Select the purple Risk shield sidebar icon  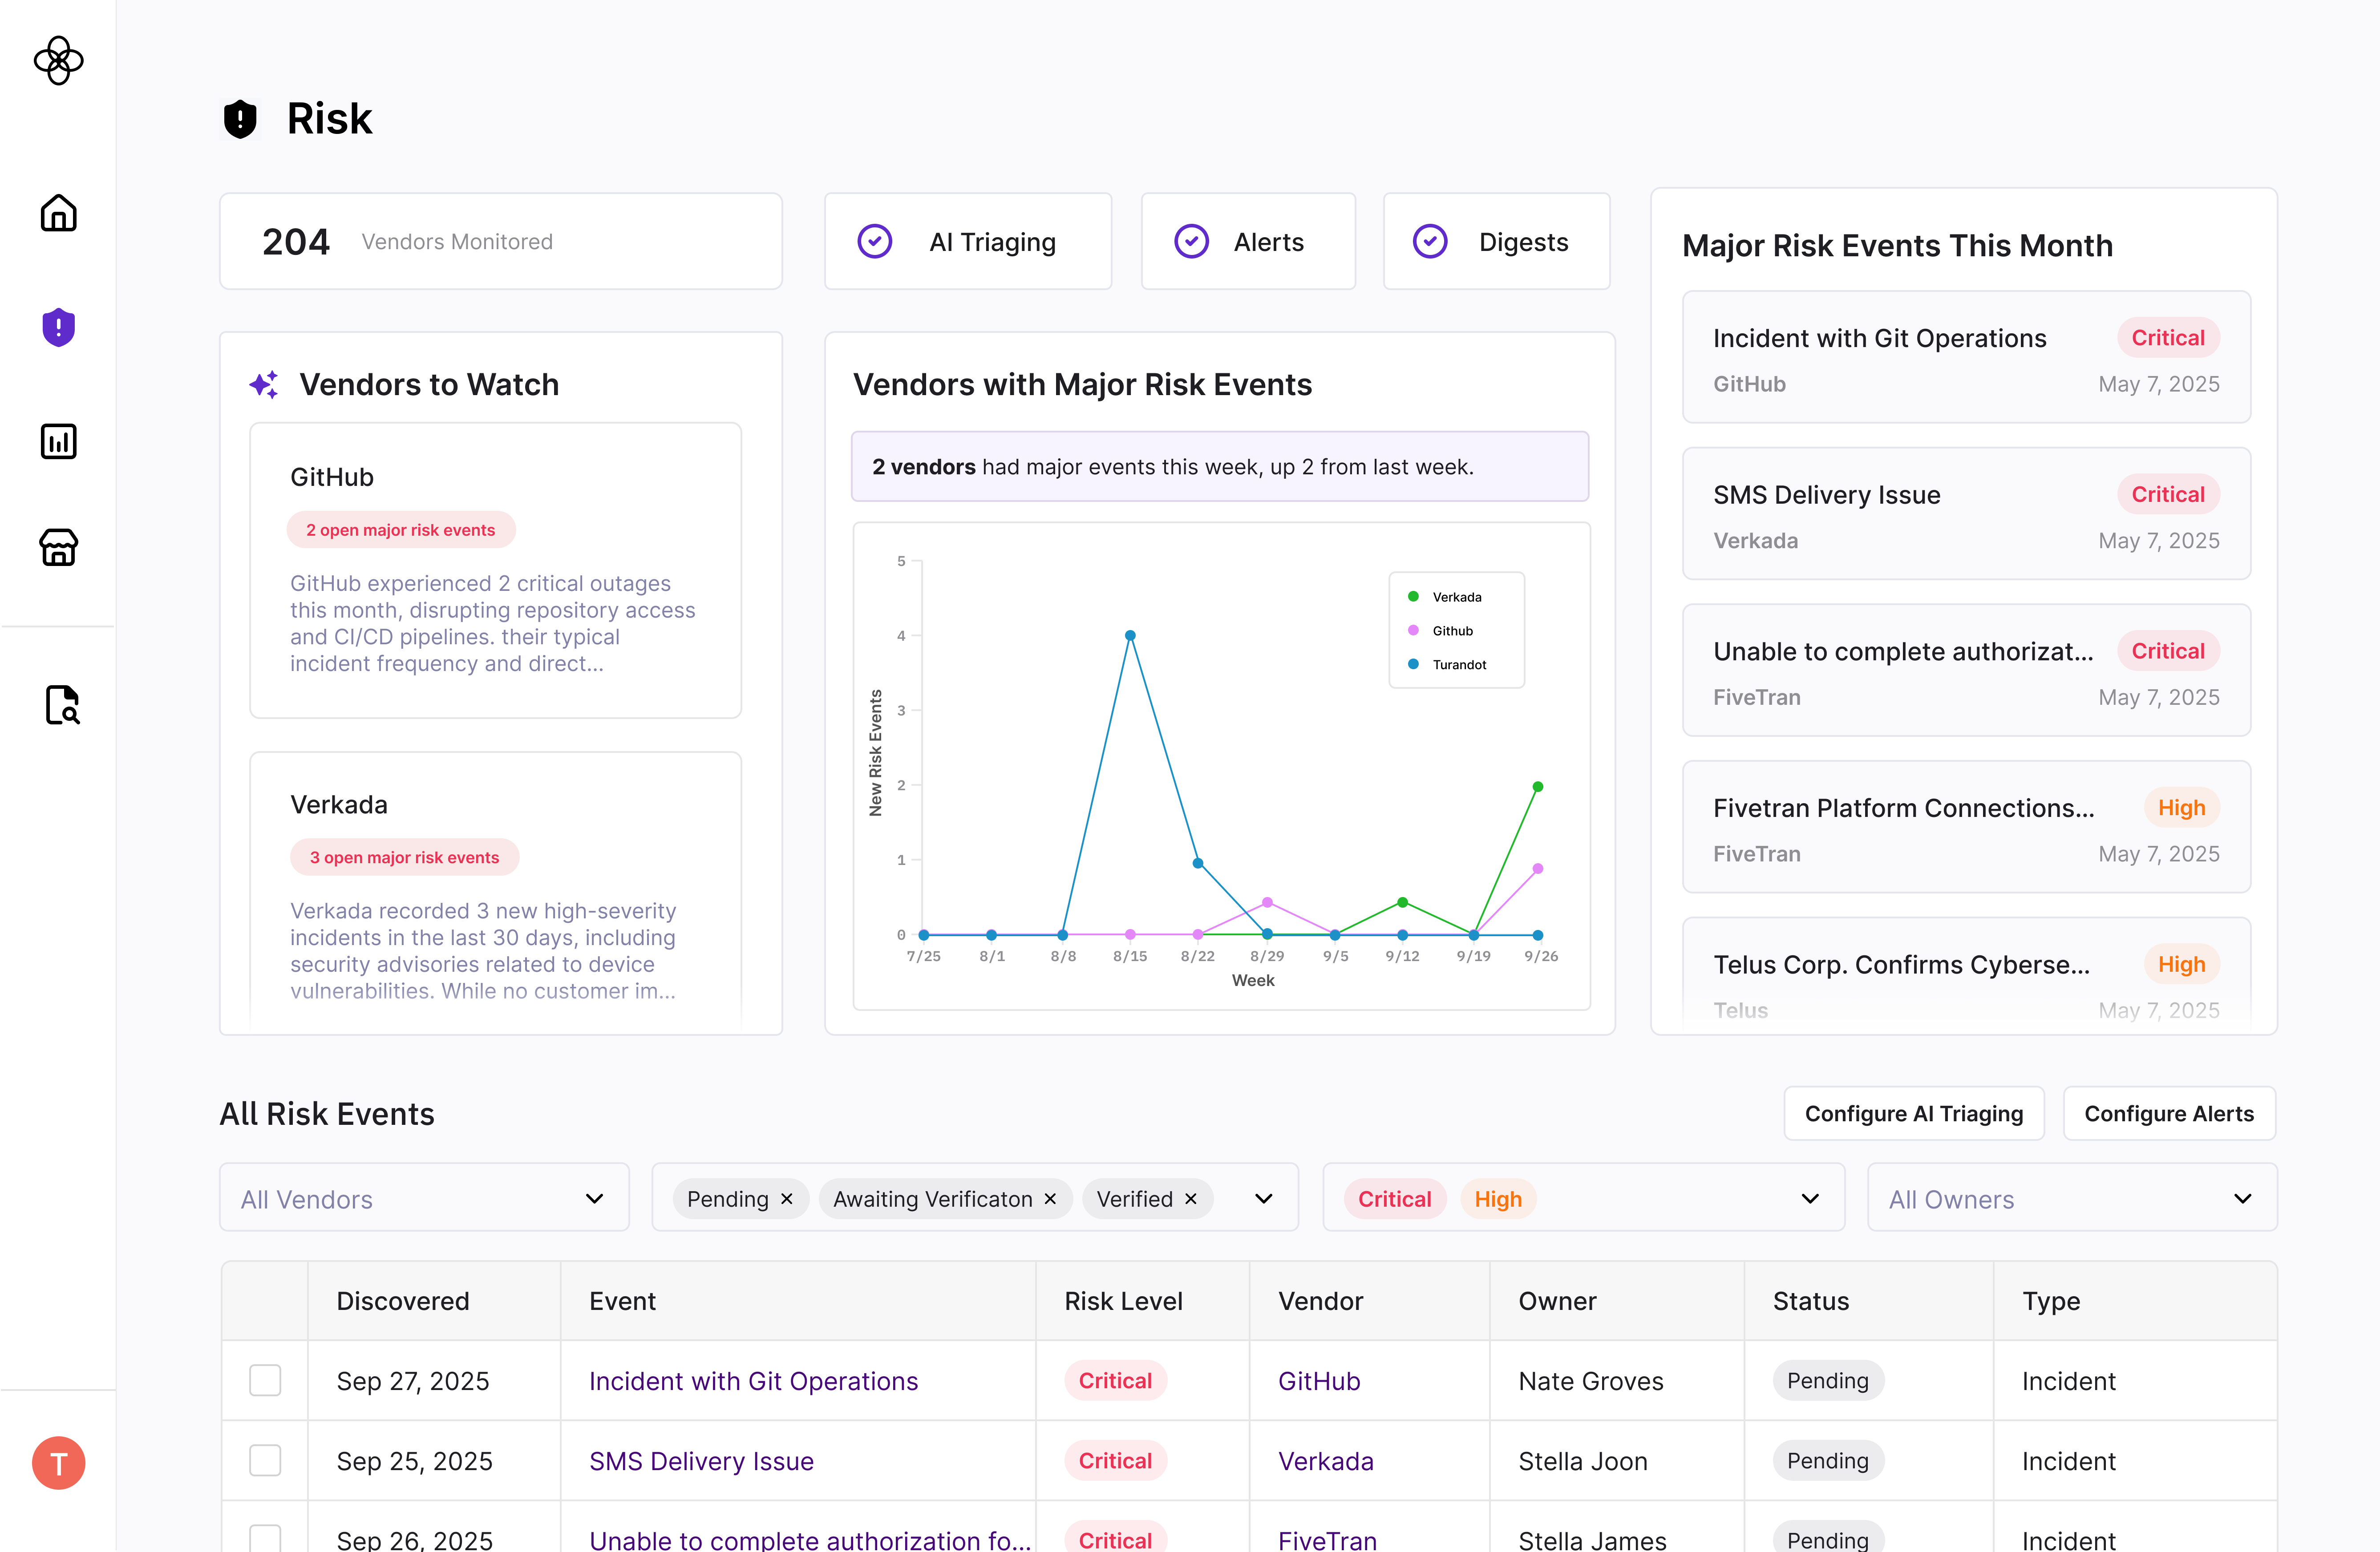[58, 327]
